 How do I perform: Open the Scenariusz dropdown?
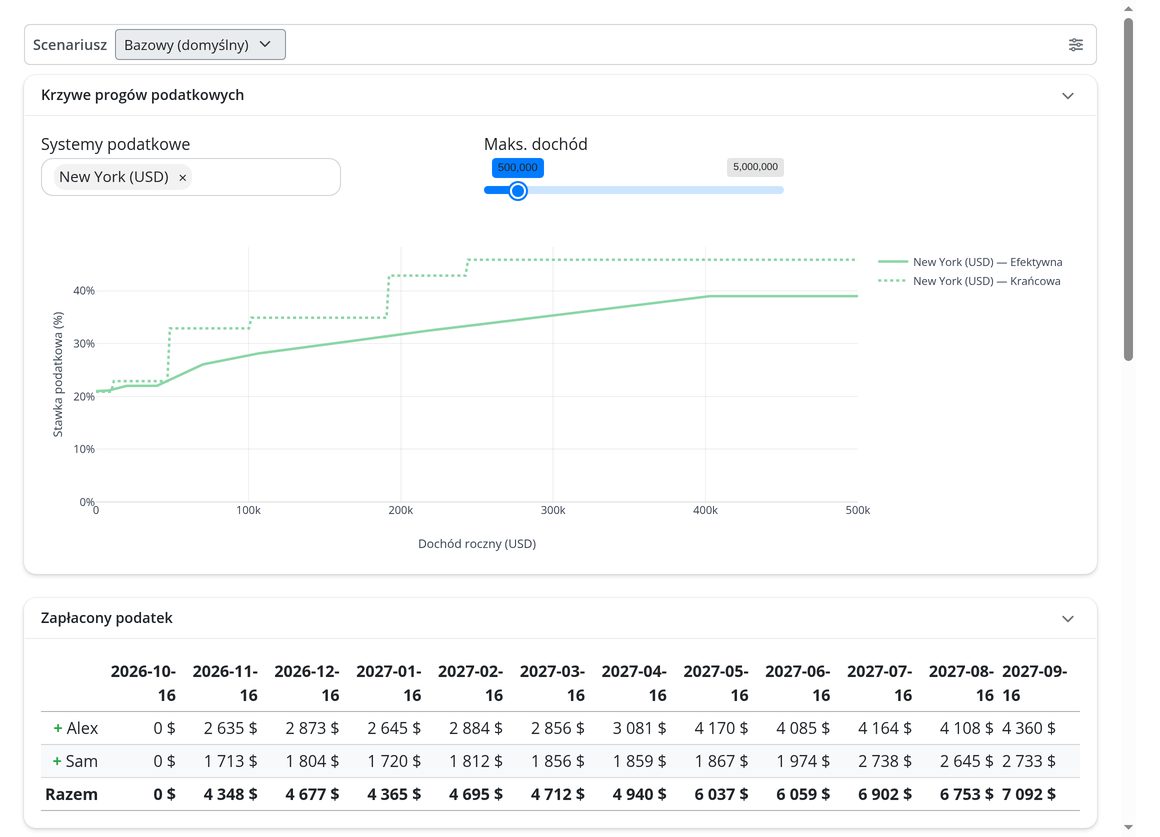(x=200, y=44)
